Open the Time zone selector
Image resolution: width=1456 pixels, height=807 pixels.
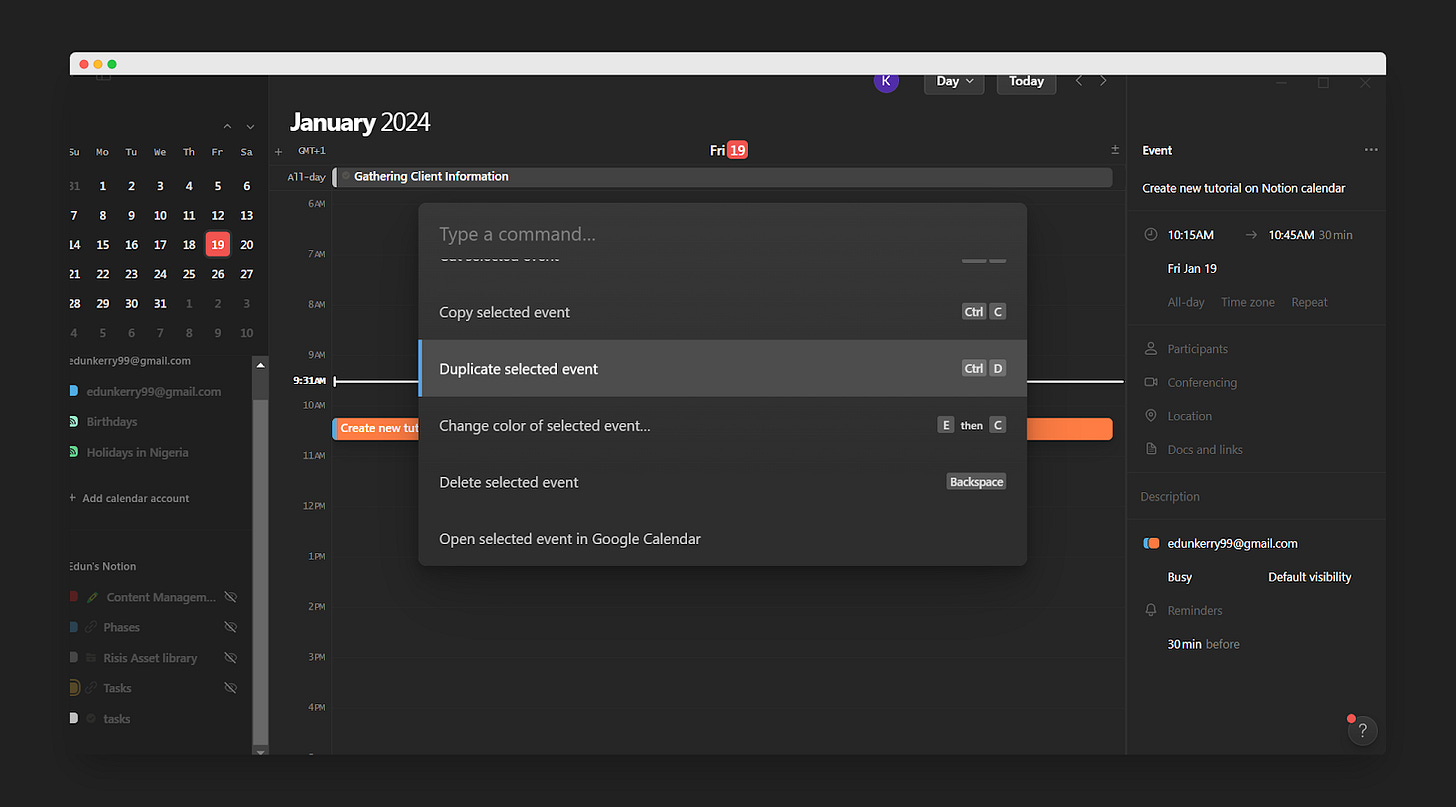click(1248, 302)
